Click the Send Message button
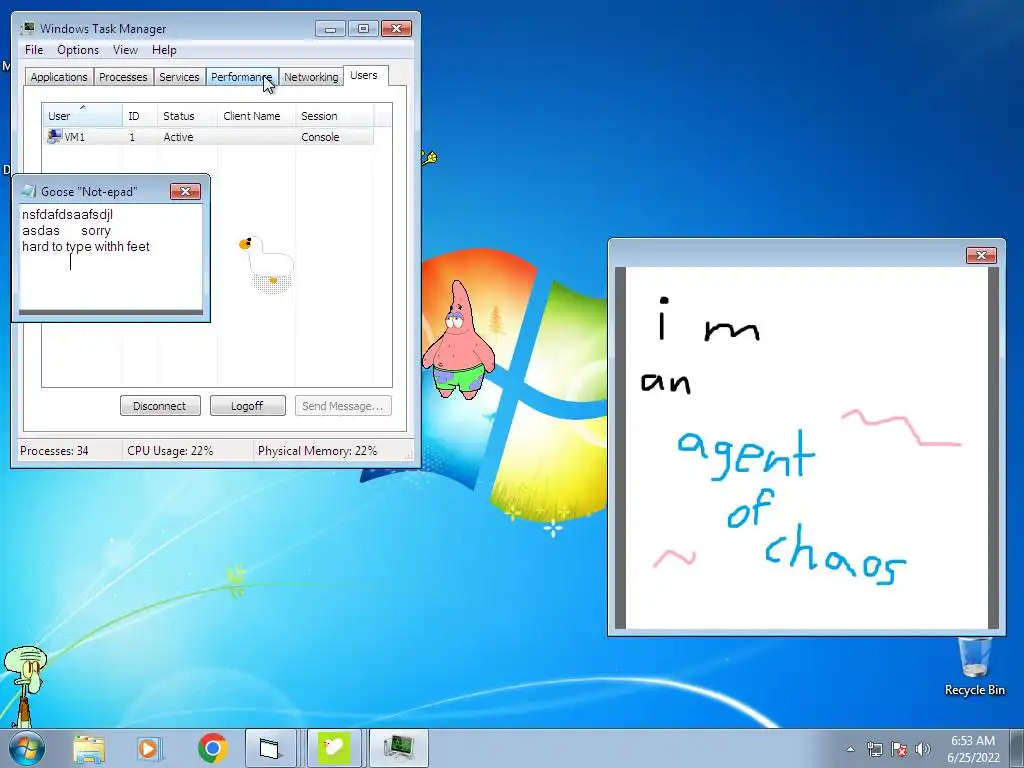1024x768 pixels. tap(343, 406)
